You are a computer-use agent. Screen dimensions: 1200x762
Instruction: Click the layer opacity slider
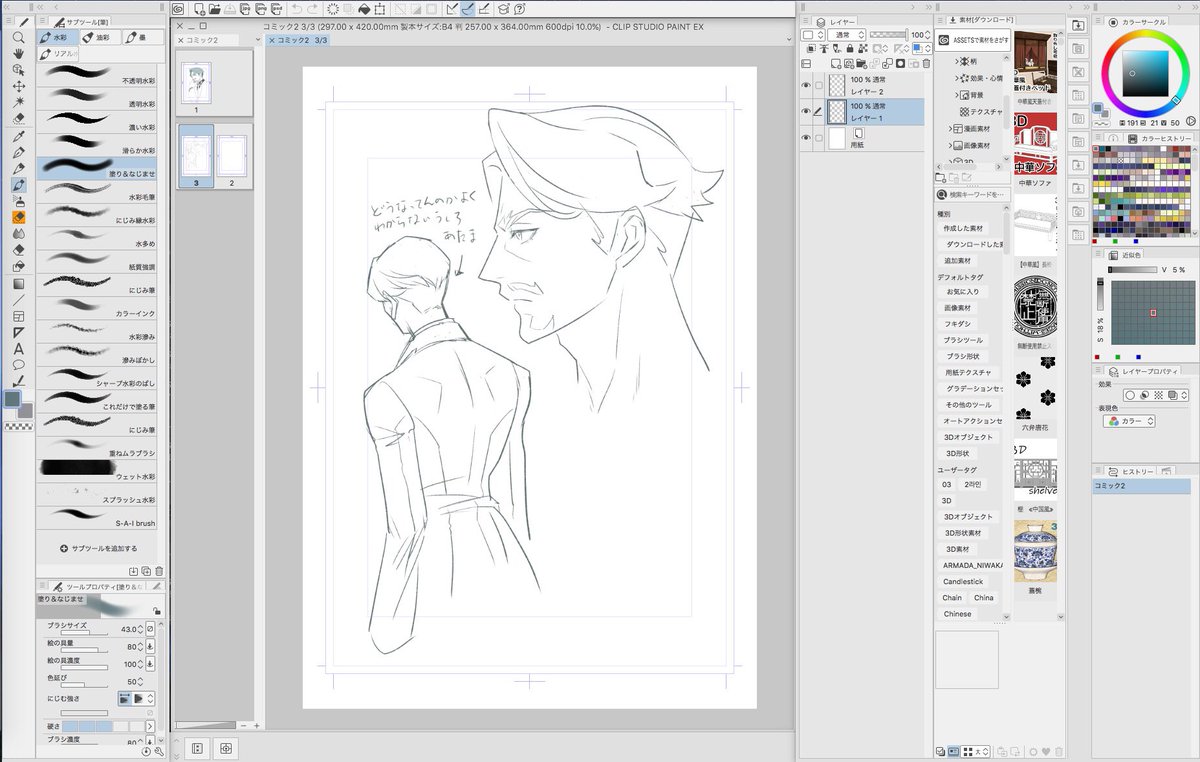[889, 35]
